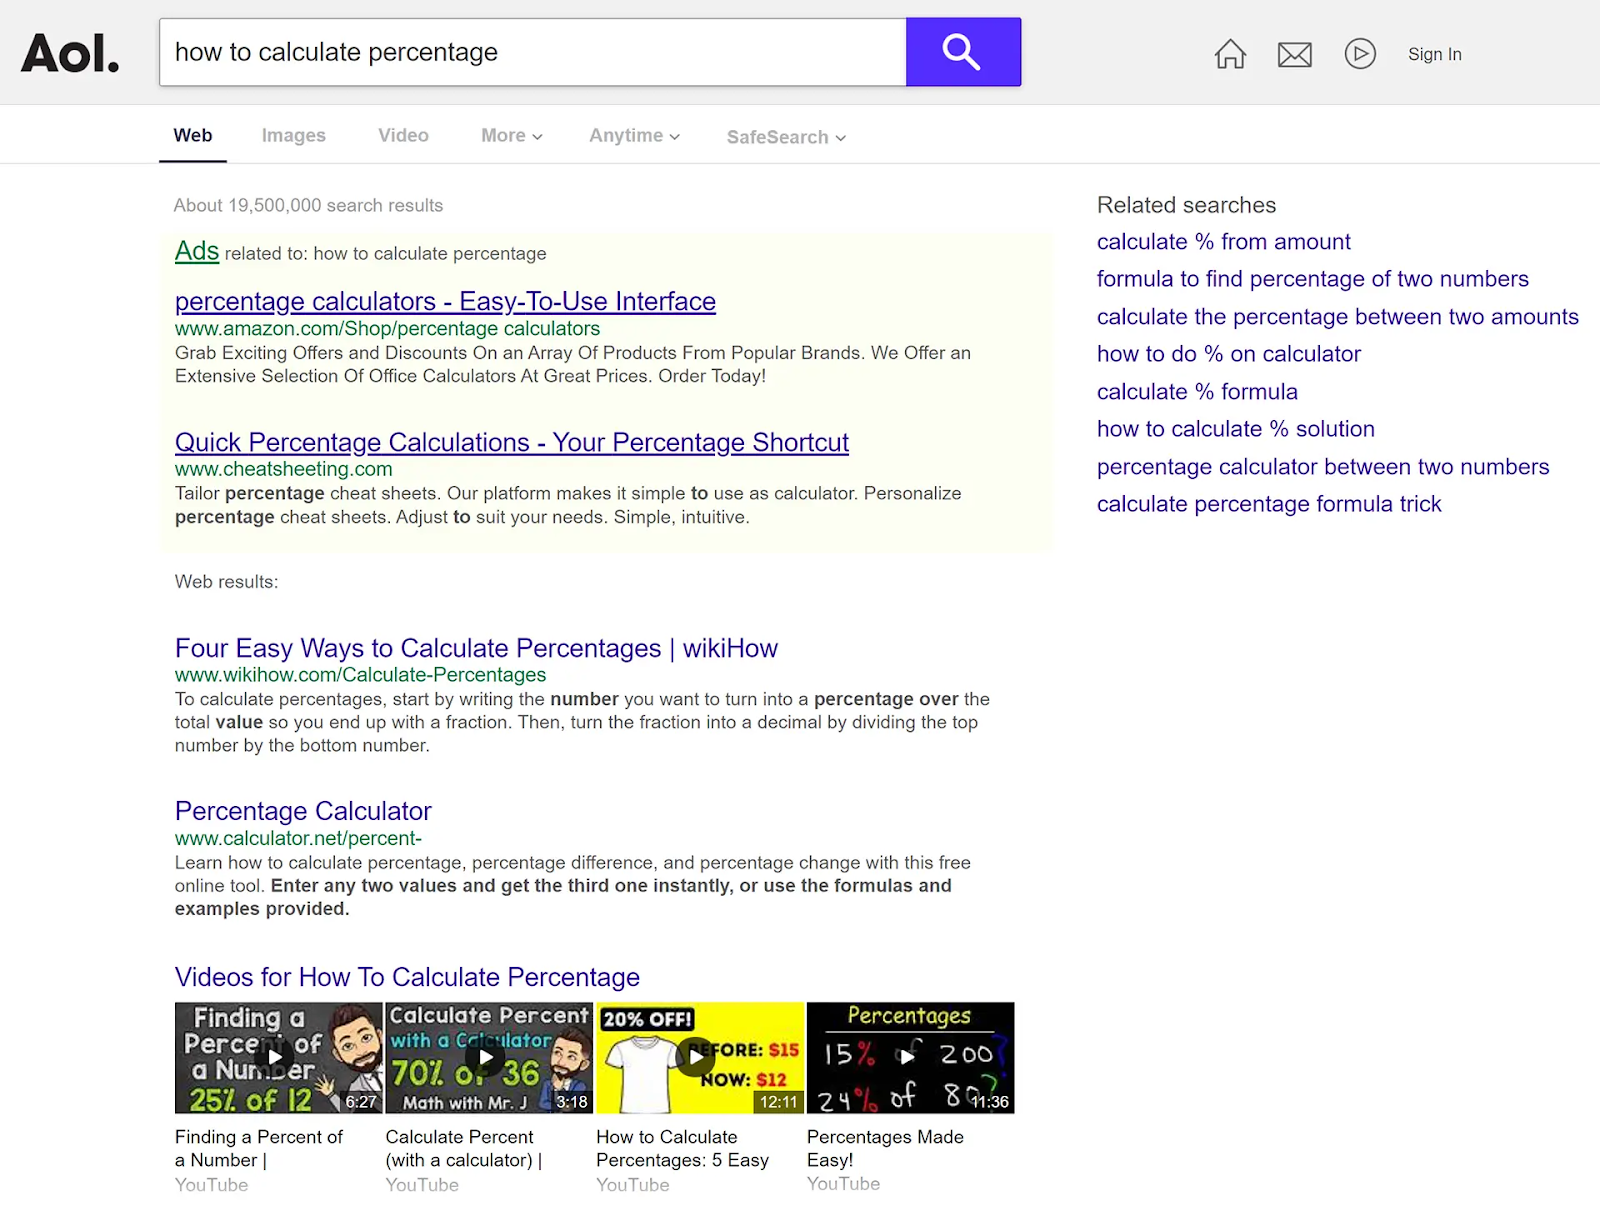This screenshot has height=1226, width=1600.
Task: Click 'About 19,500,000 search results' text
Action: 308,205
